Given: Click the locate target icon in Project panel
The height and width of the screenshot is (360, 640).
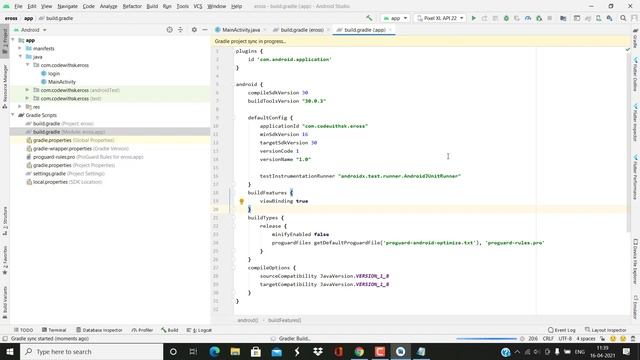Looking at the screenshot, I should coord(169,30).
